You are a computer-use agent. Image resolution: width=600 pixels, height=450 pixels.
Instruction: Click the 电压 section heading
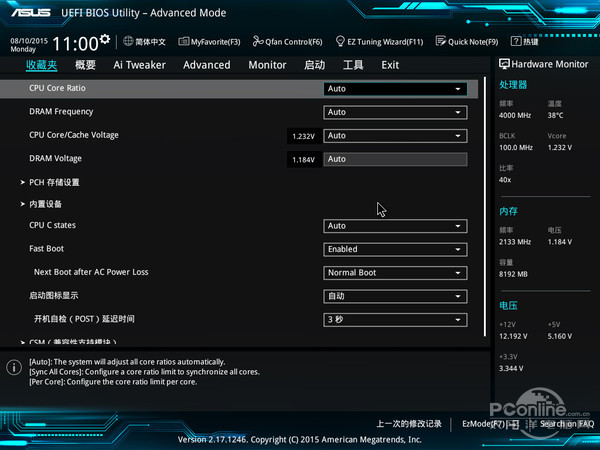pyautogui.click(x=508, y=306)
